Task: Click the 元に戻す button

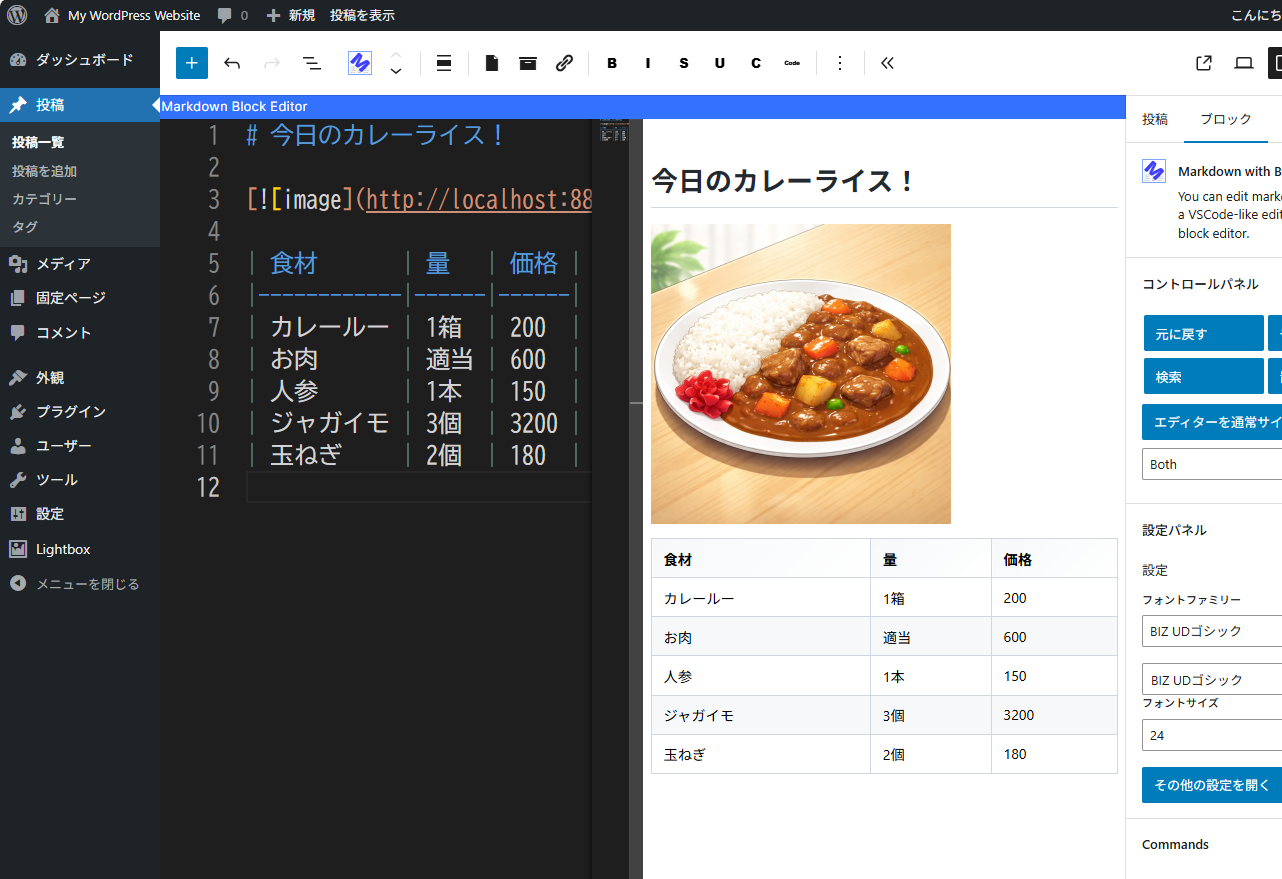Action: 1203,334
